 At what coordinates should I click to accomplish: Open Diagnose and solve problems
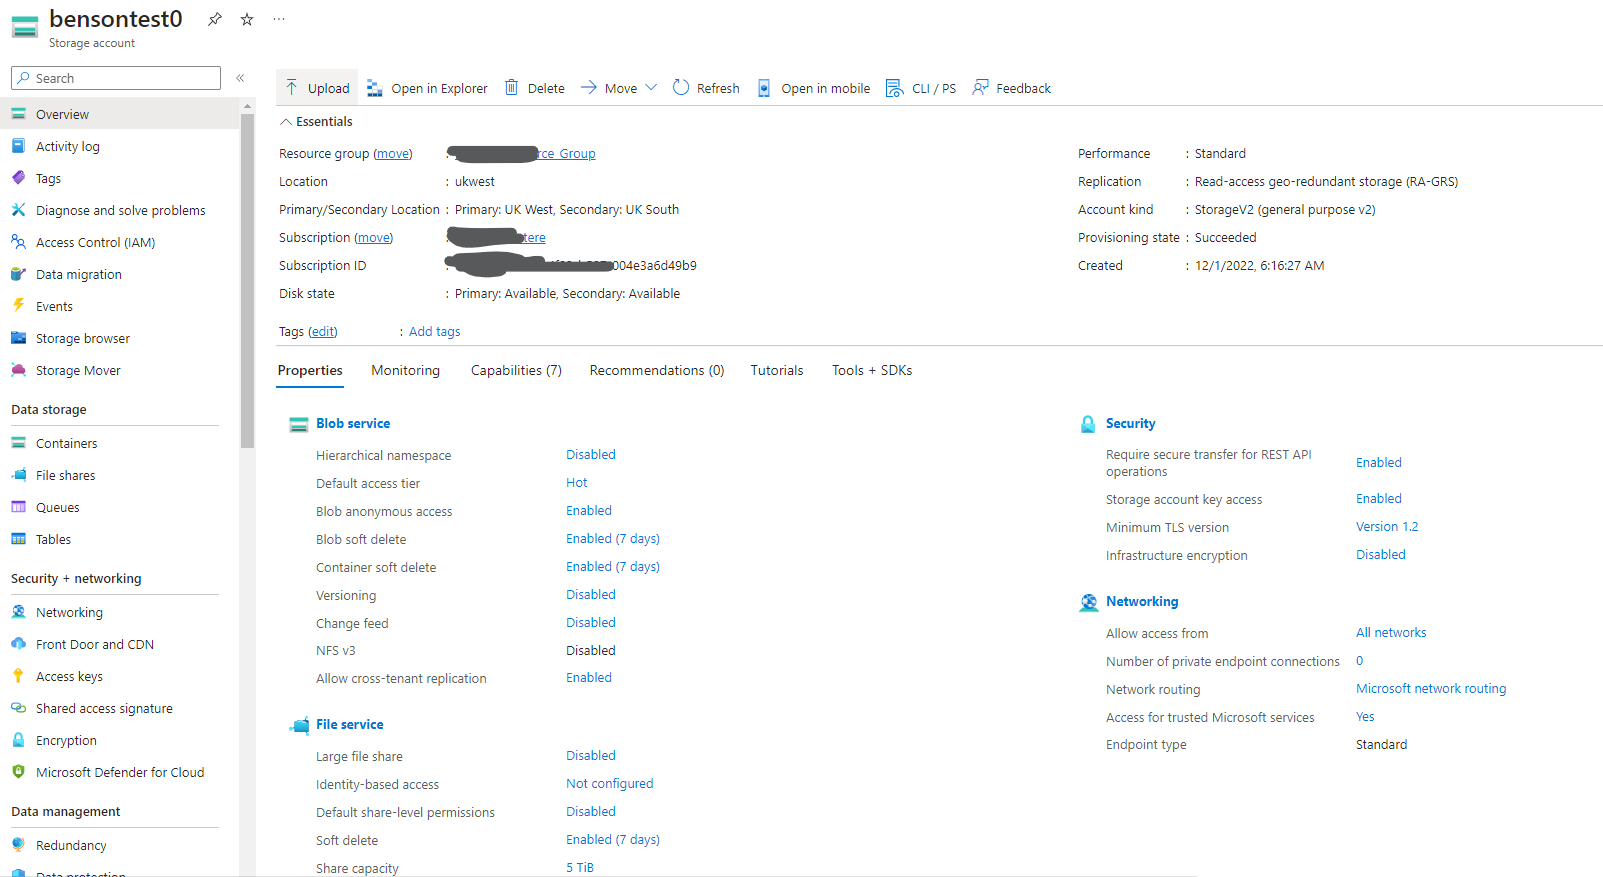tap(120, 210)
